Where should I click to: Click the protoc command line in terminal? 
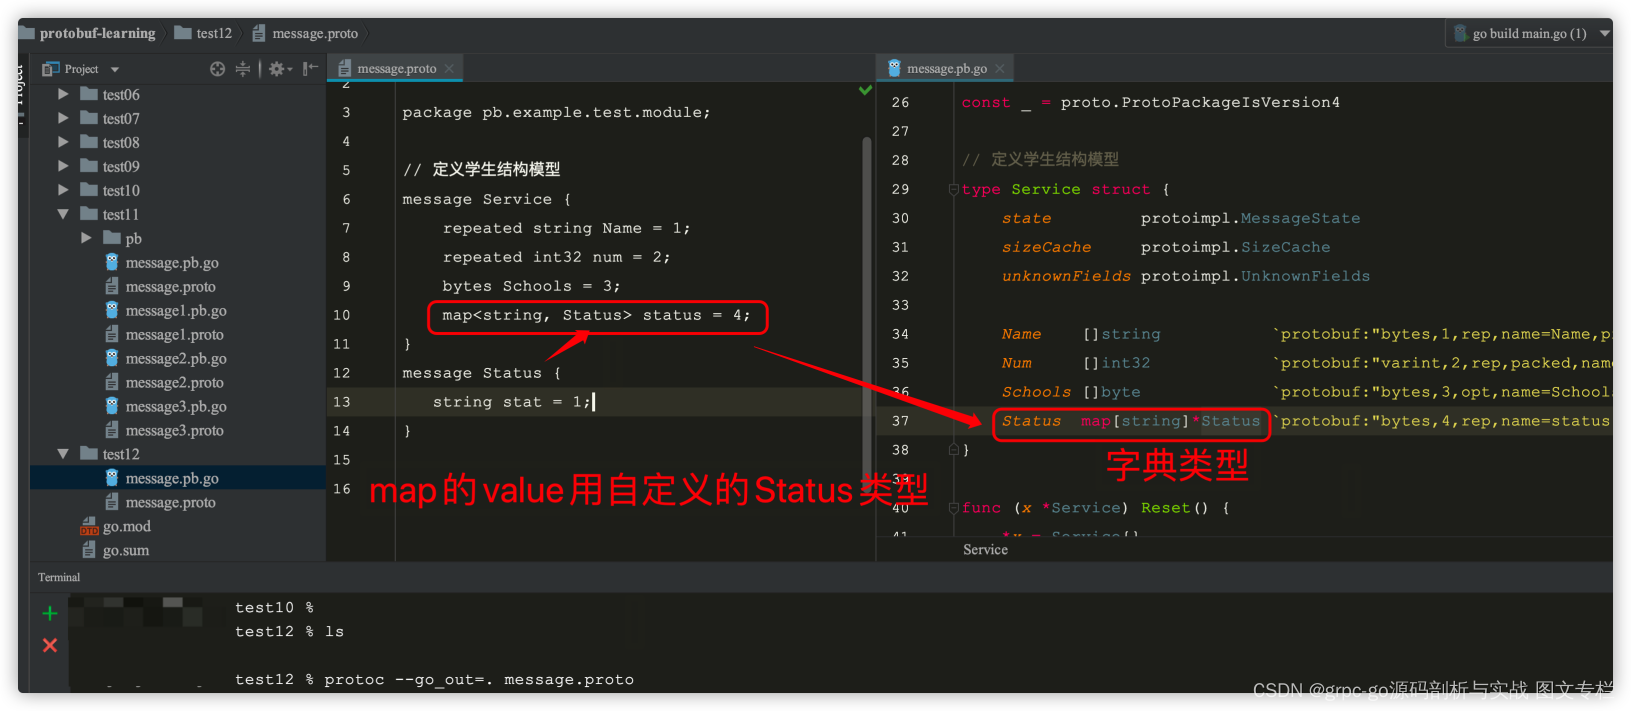[x=434, y=679]
